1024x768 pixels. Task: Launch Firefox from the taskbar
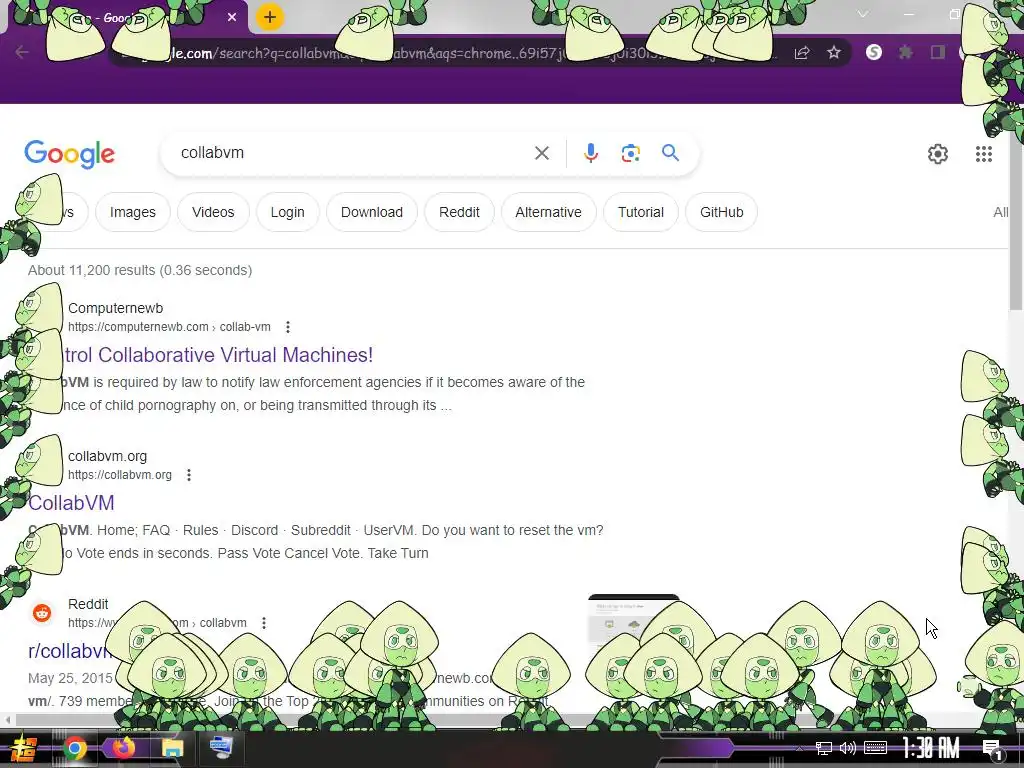(123, 747)
